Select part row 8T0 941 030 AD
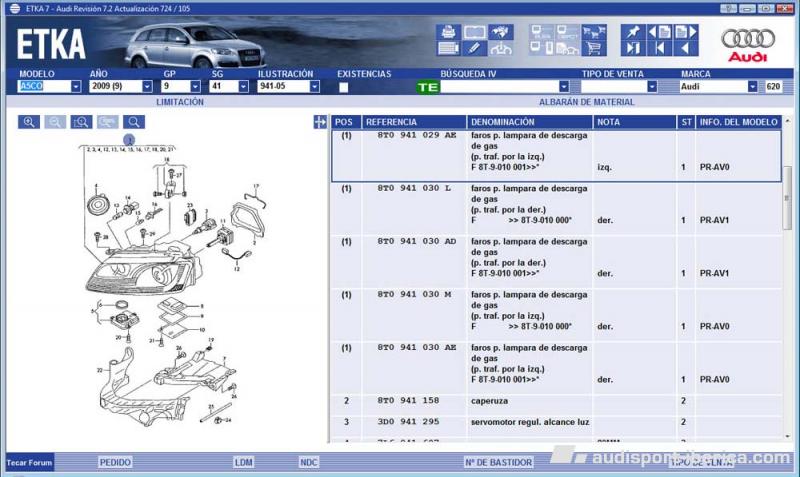This screenshot has height=477, width=800. [x=556, y=262]
